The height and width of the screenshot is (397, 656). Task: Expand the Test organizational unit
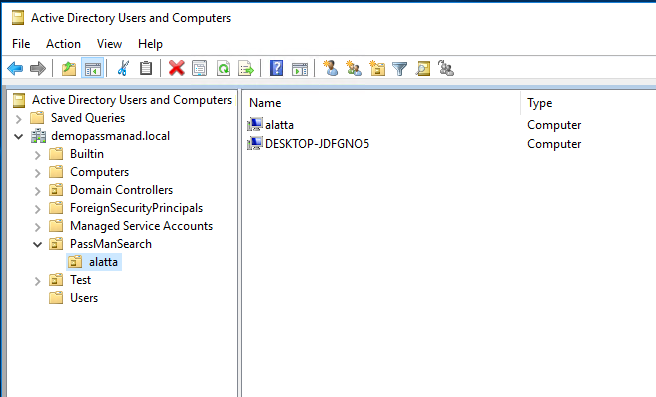pos(38,281)
